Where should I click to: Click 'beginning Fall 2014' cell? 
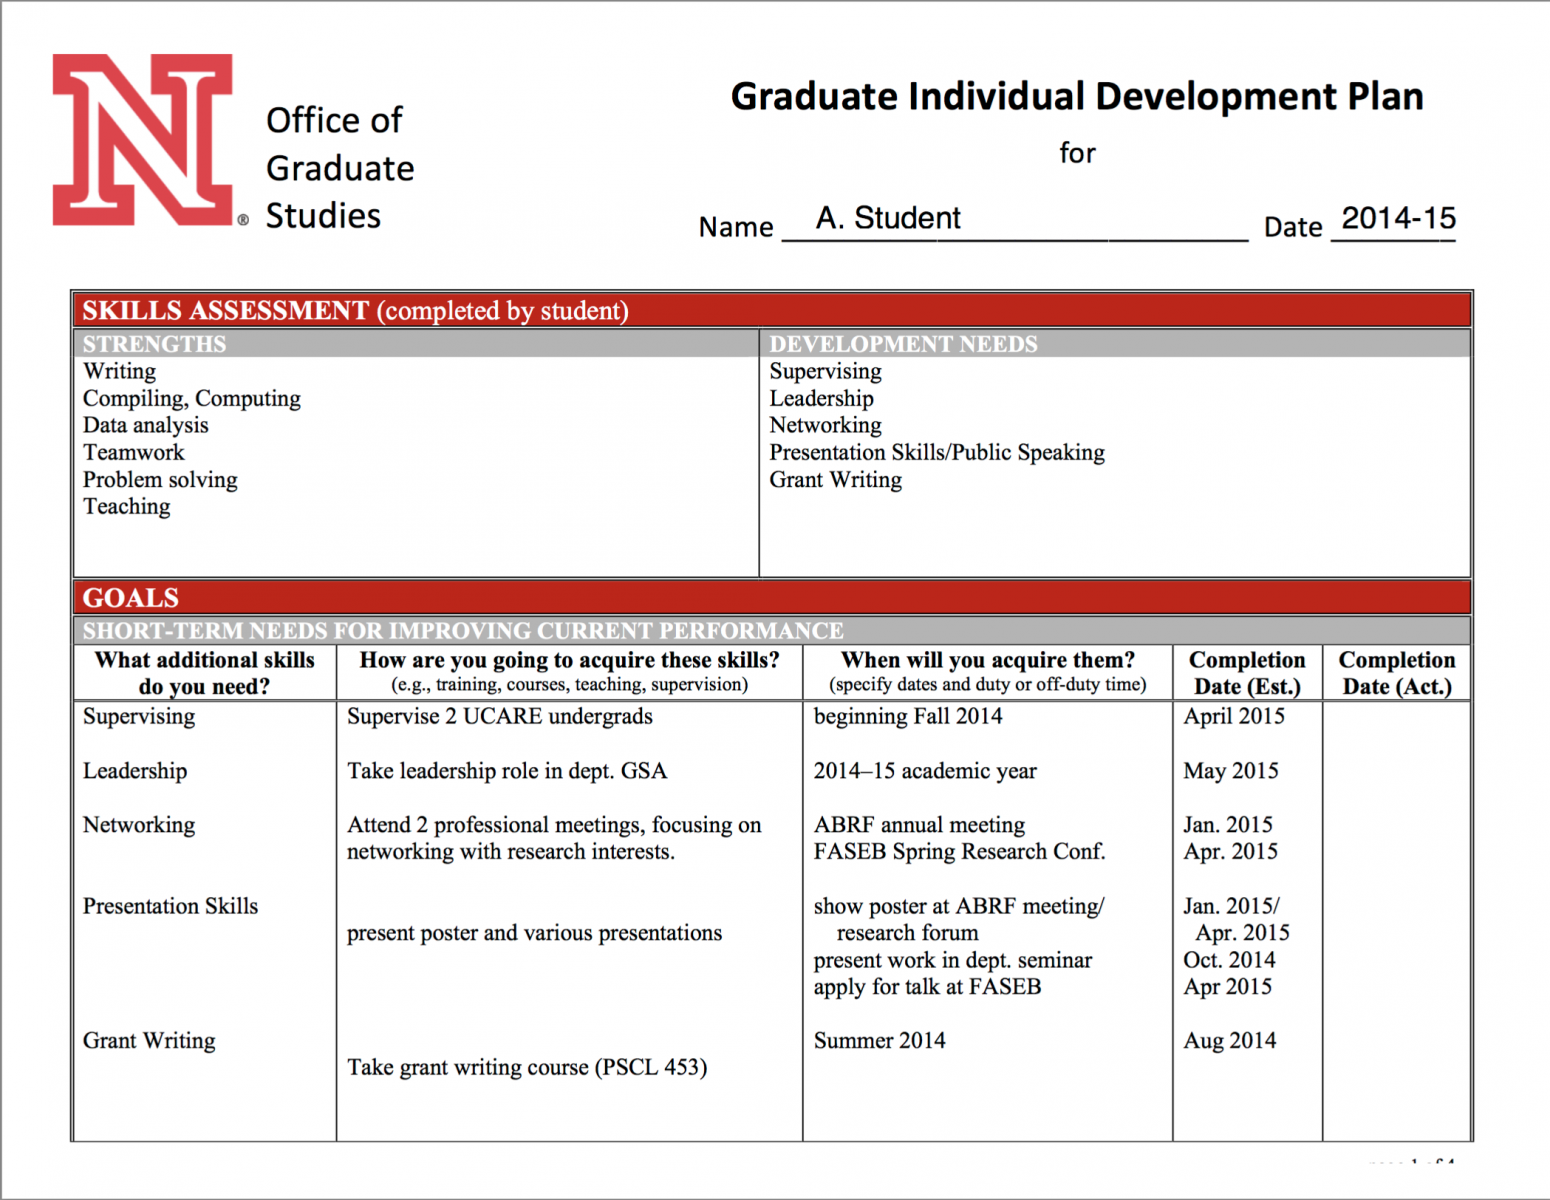908,716
